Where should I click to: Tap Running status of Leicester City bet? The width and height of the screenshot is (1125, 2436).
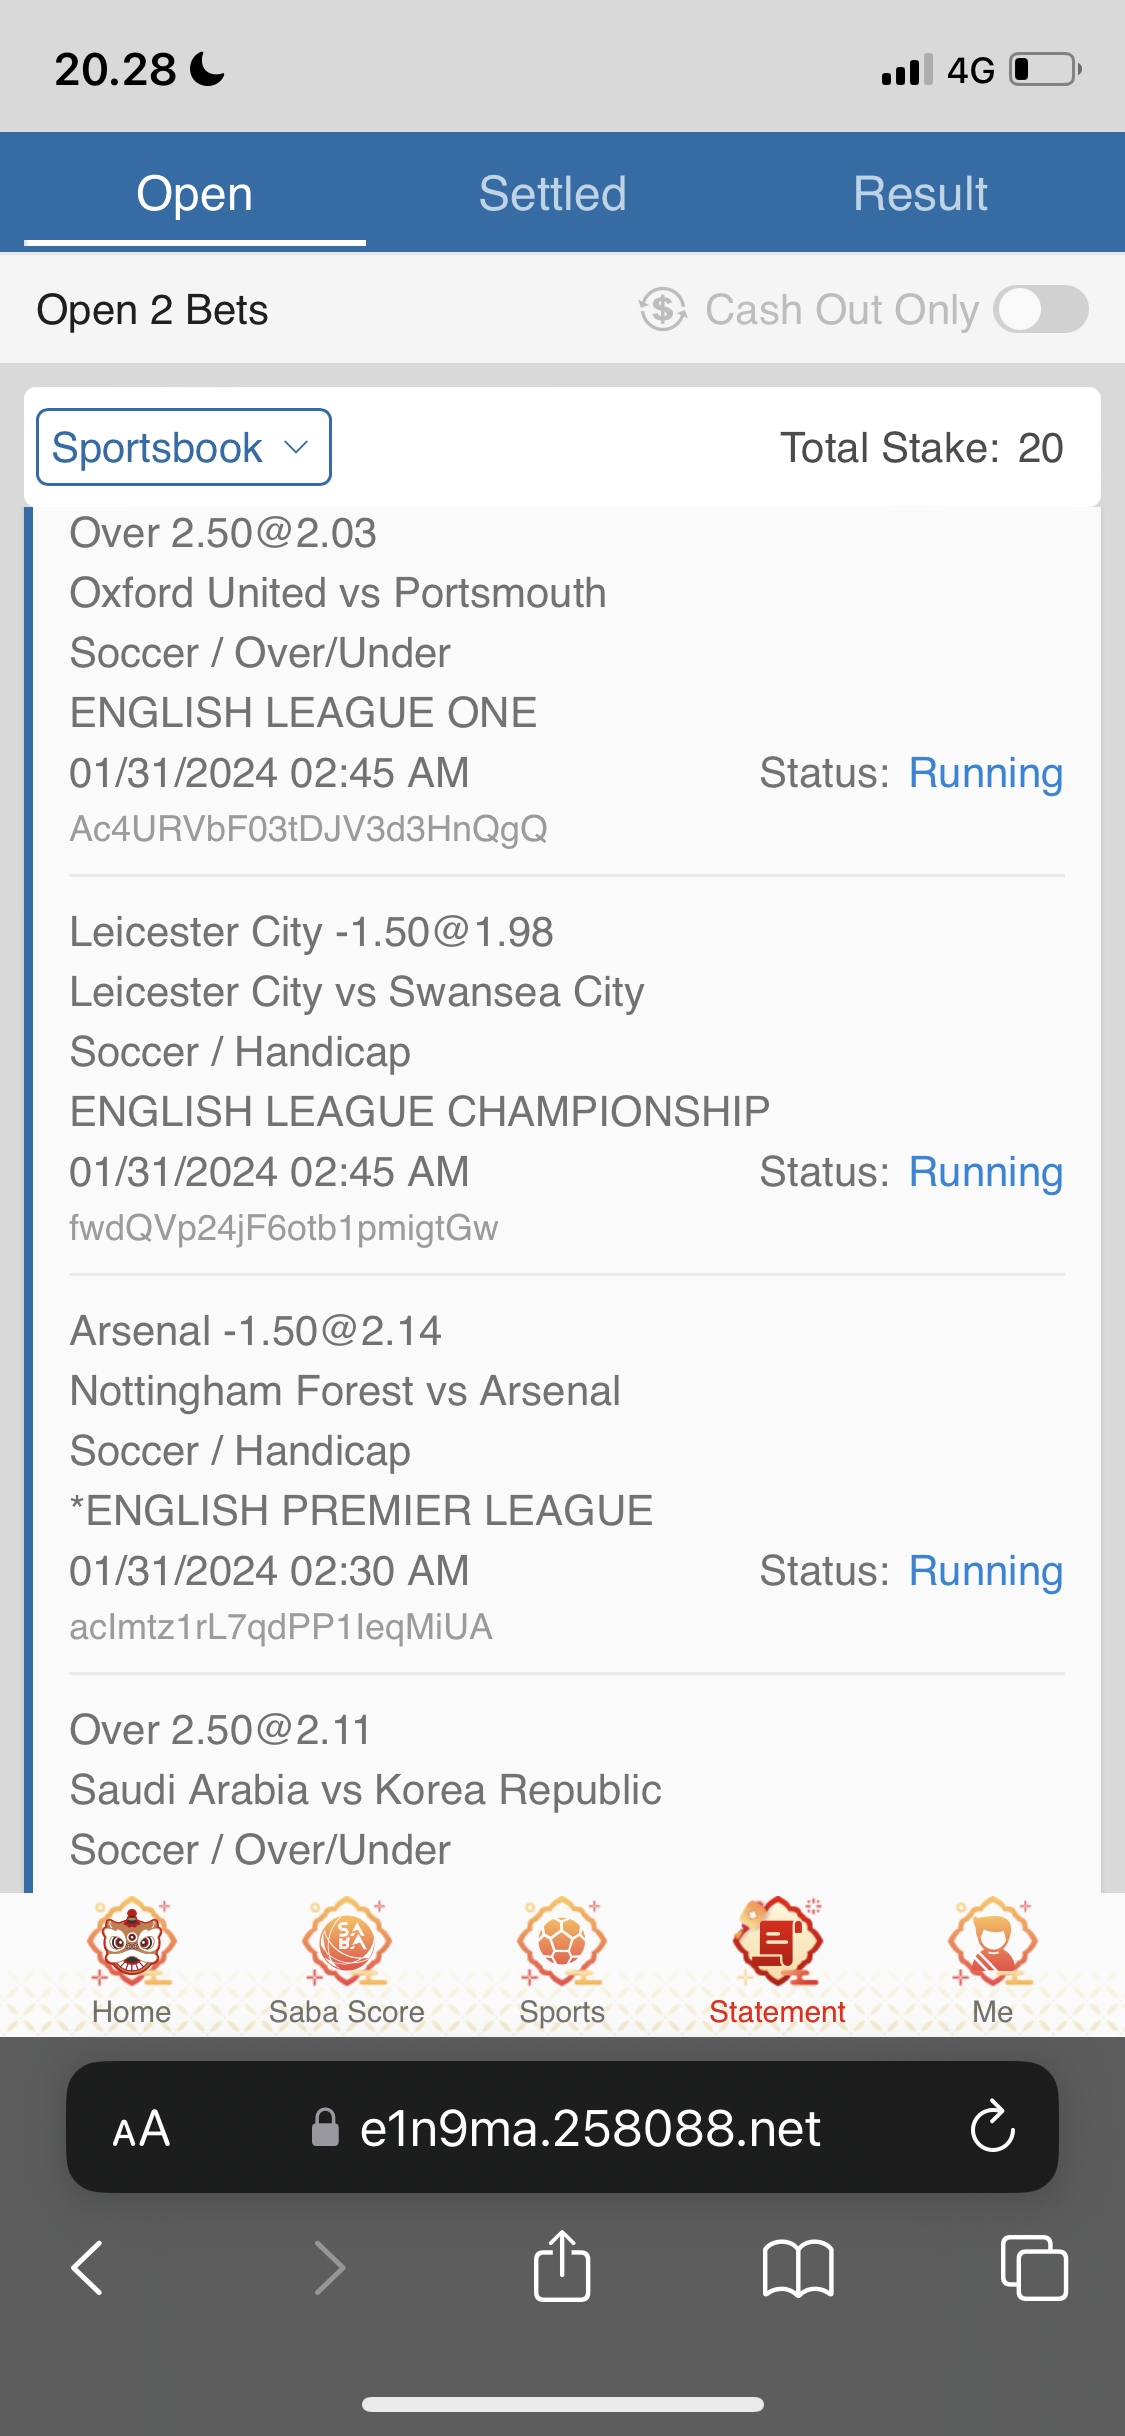click(x=985, y=1172)
